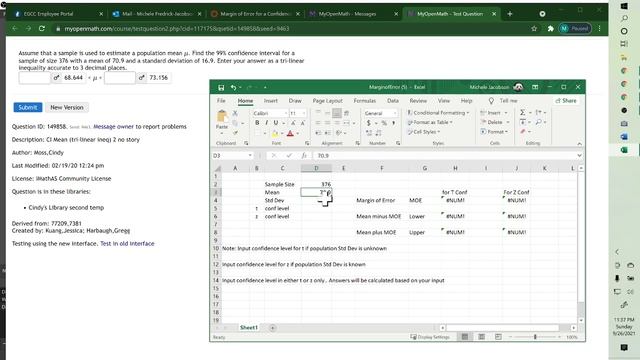Click the Name Box showing D3

[232, 156]
